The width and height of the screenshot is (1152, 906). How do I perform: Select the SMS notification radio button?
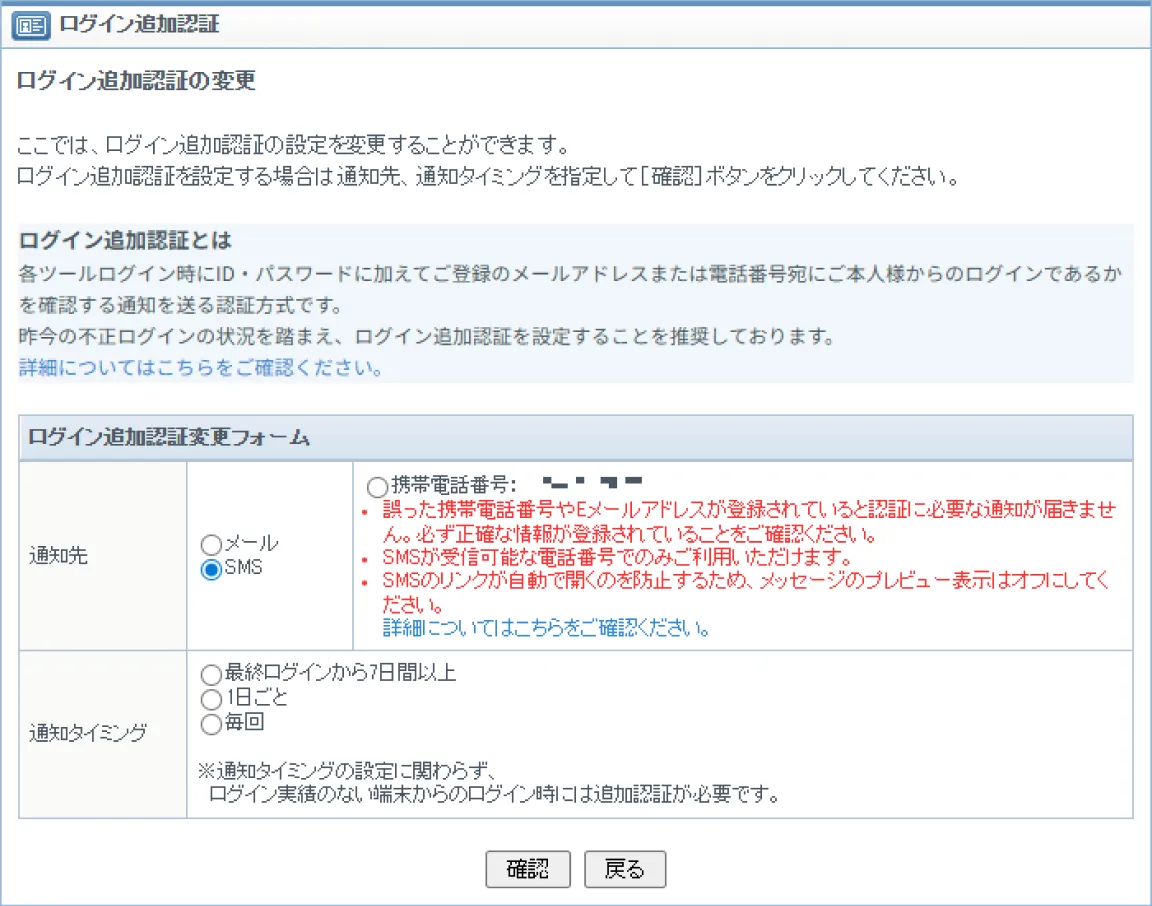click(211, 570)
